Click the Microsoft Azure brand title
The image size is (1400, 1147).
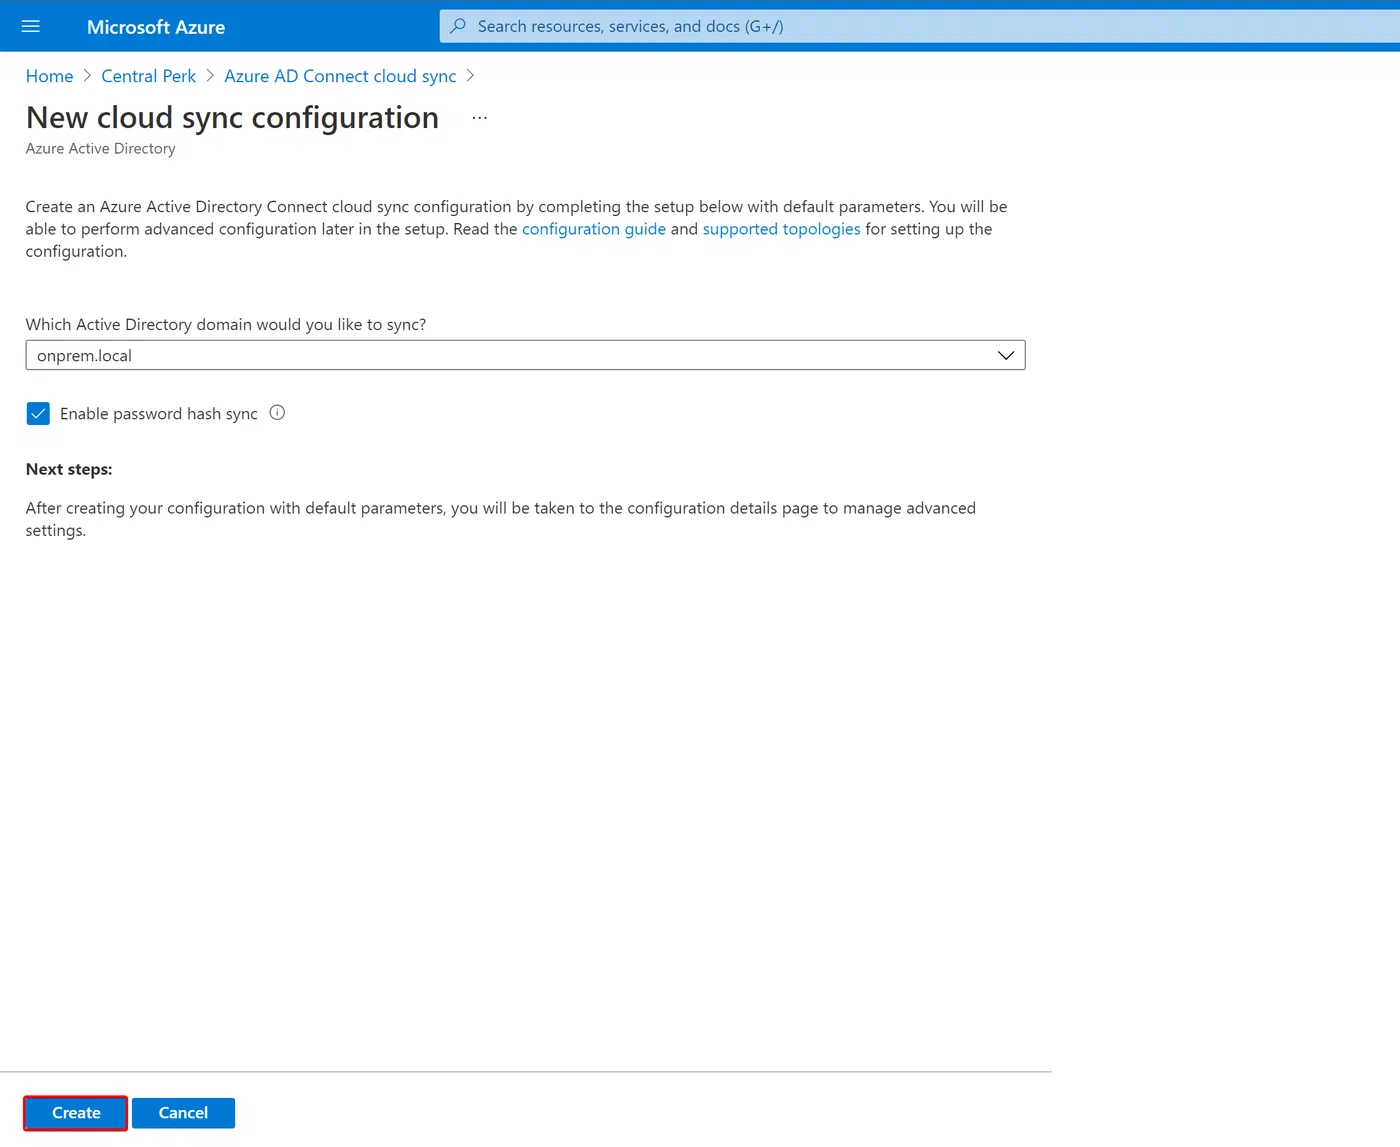156,27
